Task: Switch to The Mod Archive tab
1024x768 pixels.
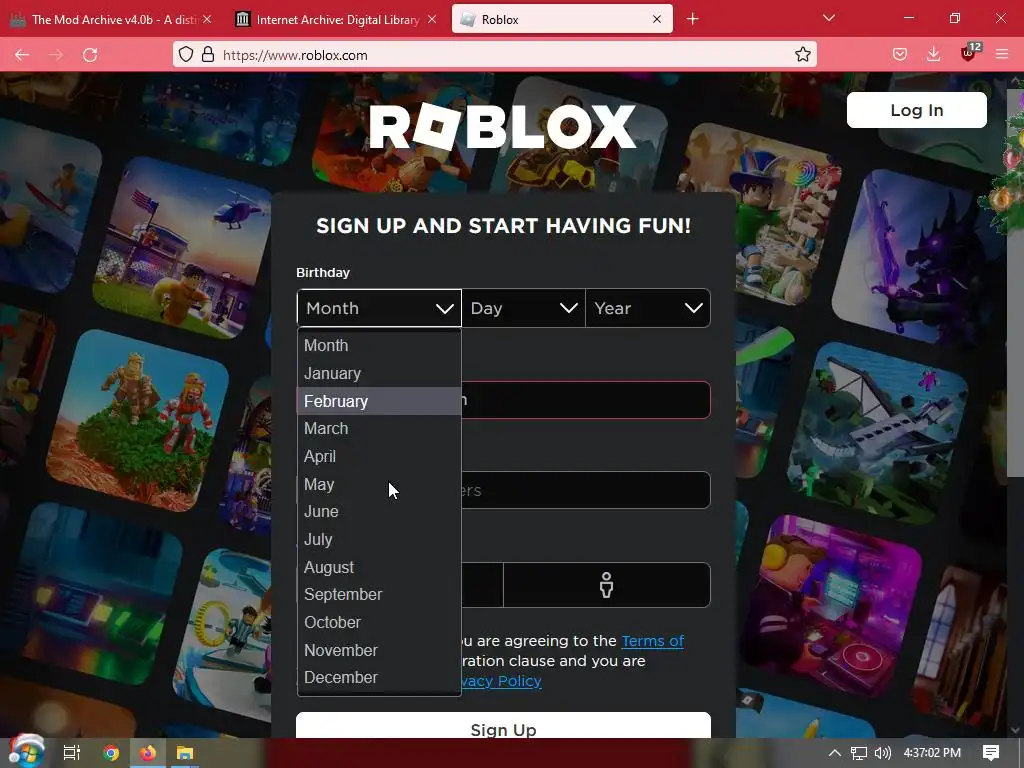Action: 111,20
